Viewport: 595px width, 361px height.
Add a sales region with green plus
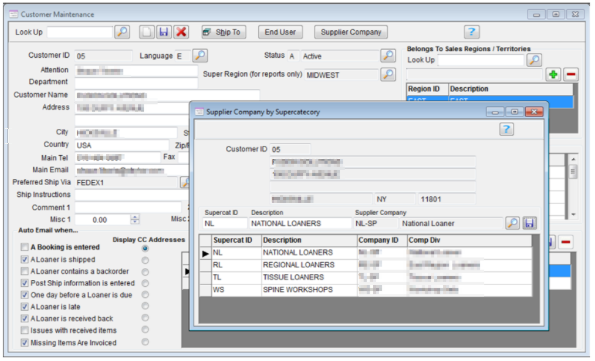pyautogui.click(x=553, y=74)
